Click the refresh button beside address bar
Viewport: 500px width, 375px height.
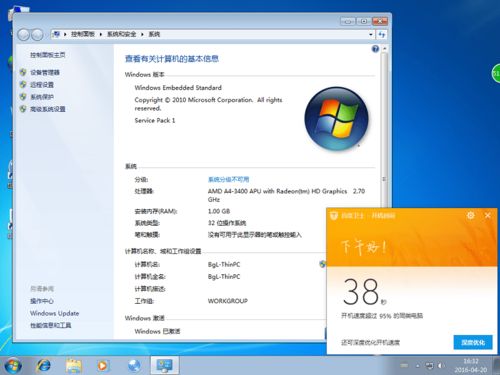tap(382, 34)
